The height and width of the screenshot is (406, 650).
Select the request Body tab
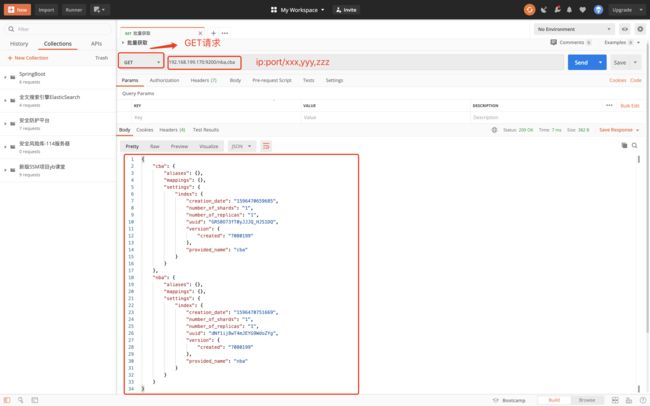[235, 80]
